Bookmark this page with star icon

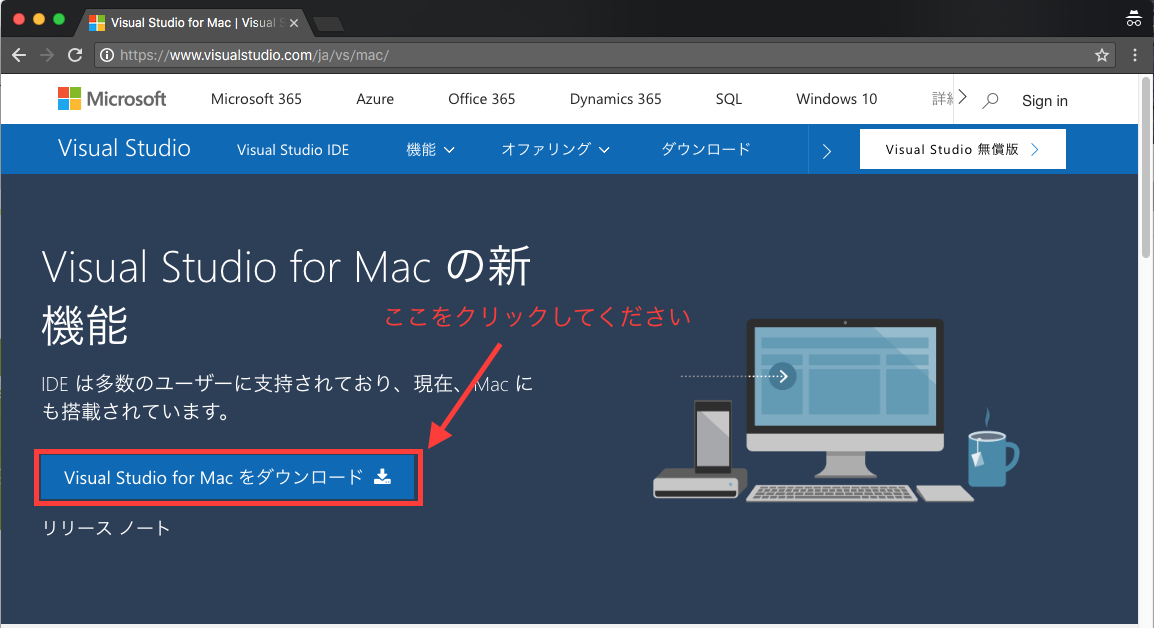click(x=1101, y=55)
